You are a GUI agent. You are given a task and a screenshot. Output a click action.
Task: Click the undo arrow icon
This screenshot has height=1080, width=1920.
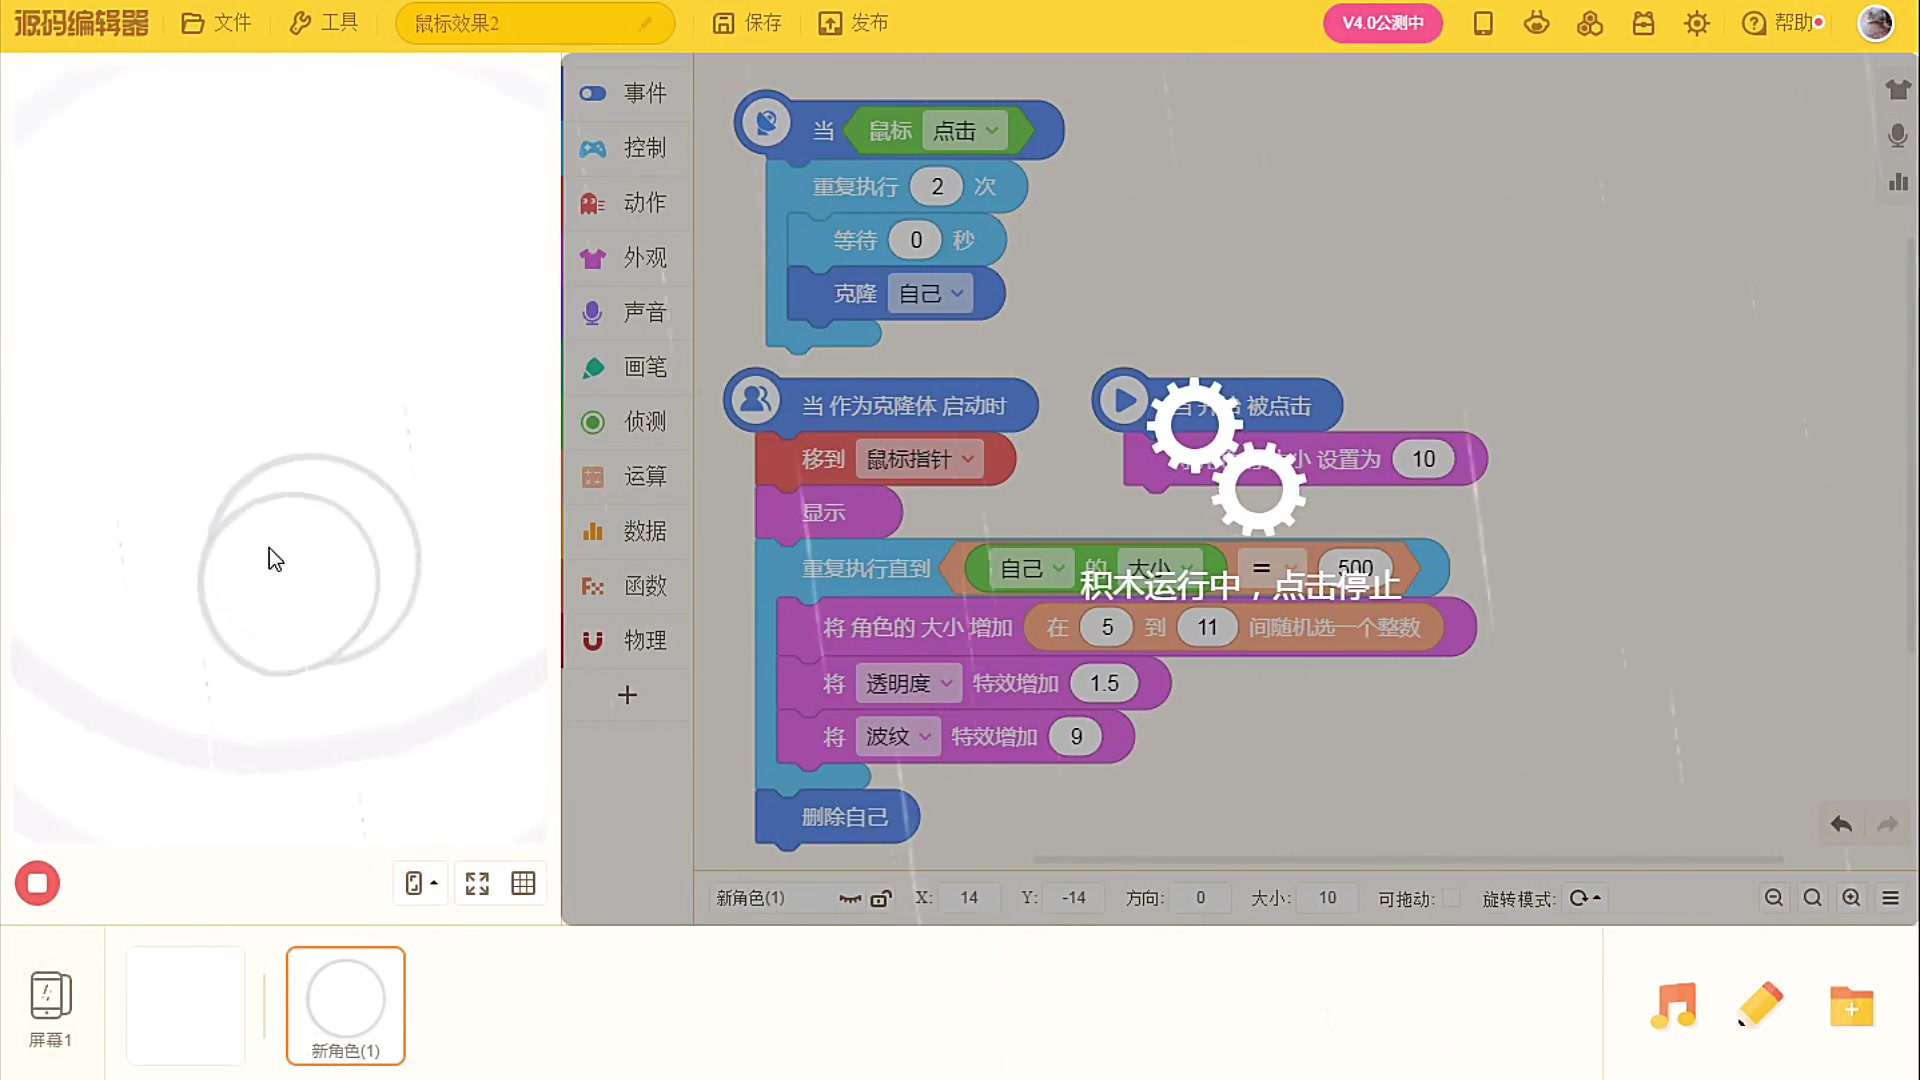(x=1841, y=825)
